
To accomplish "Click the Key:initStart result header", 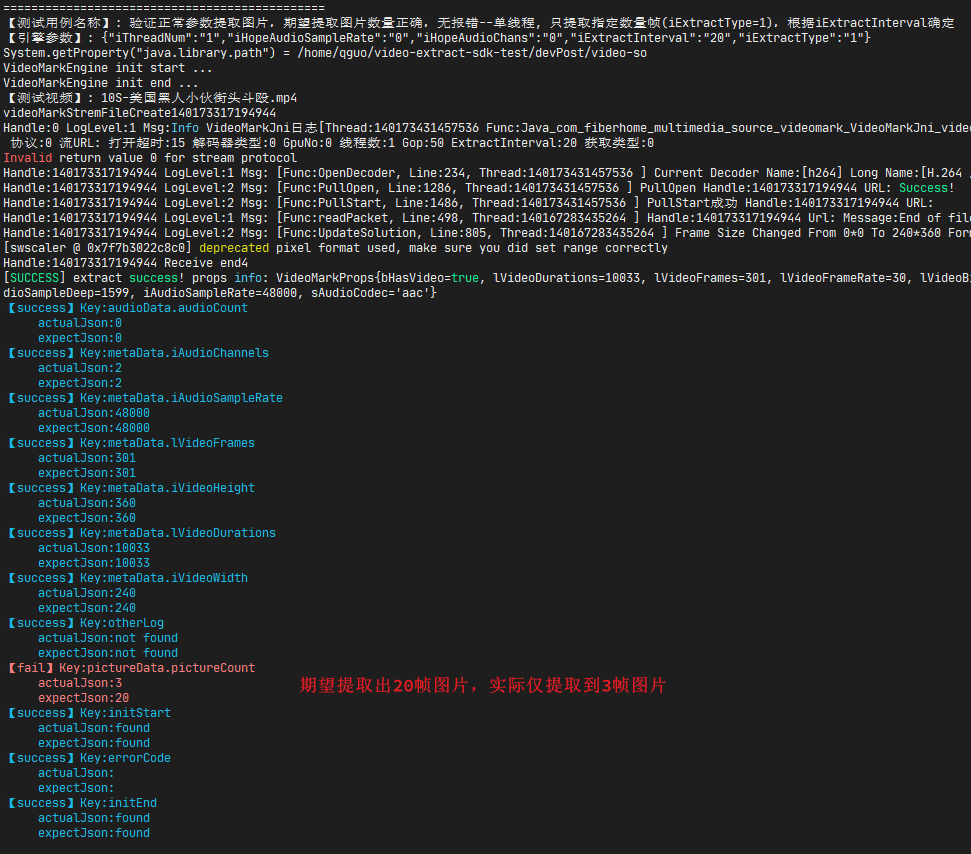I will 89,713.
